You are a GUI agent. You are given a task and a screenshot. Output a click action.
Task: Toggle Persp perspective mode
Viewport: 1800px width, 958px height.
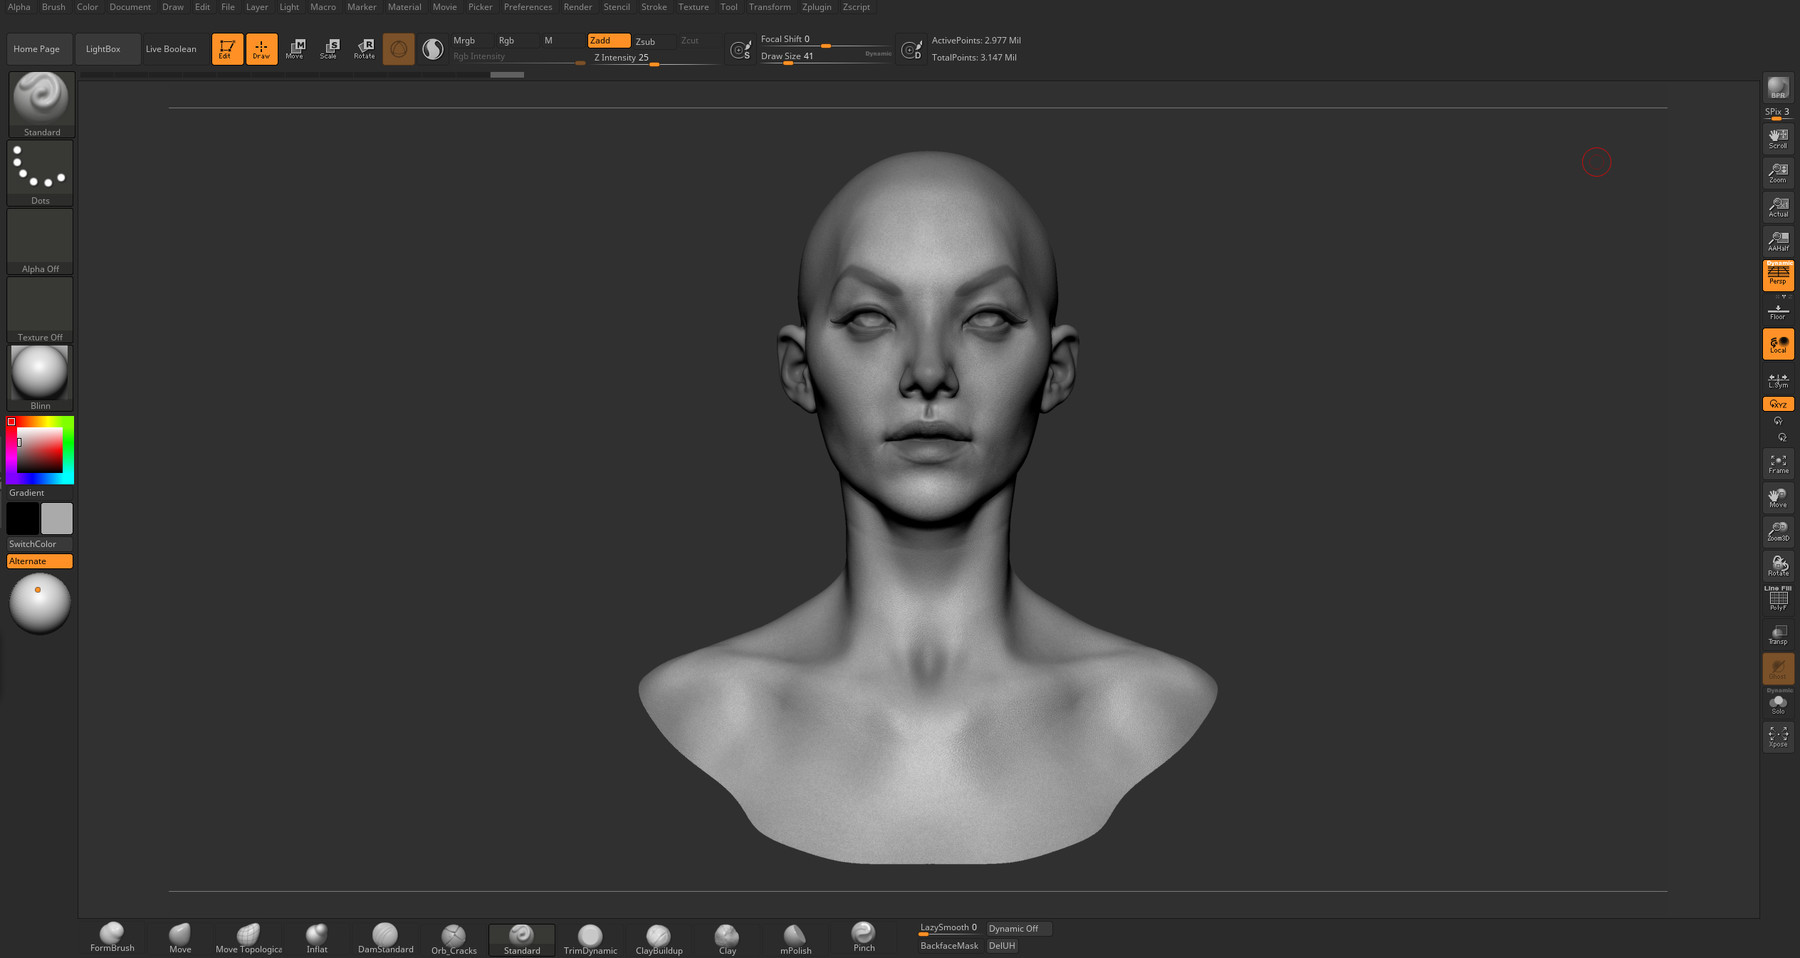[x=1778, y=275]
